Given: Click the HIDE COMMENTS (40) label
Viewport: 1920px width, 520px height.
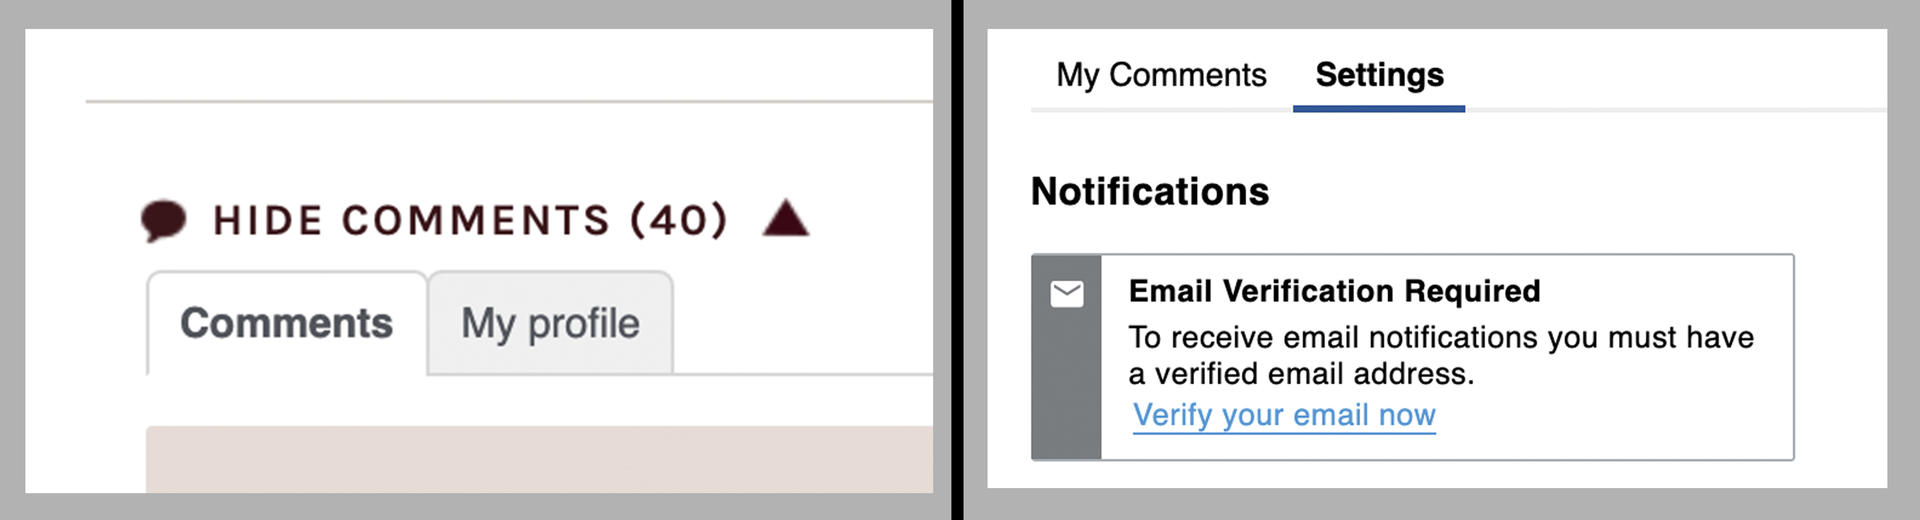Looking at the screenshot, I should click(471, 220).
